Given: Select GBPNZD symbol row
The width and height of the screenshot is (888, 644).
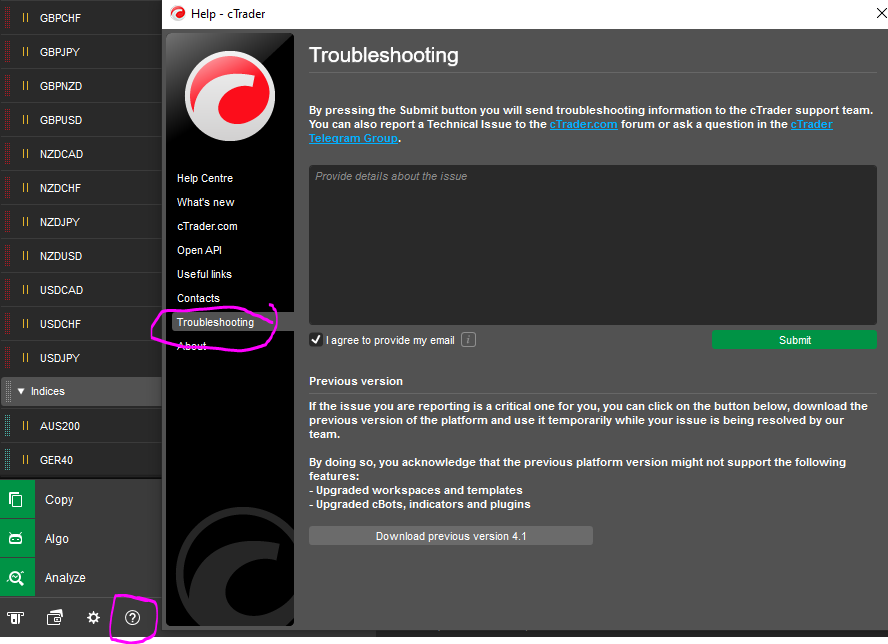Looking at the screenshot, I should coord(81,86).
